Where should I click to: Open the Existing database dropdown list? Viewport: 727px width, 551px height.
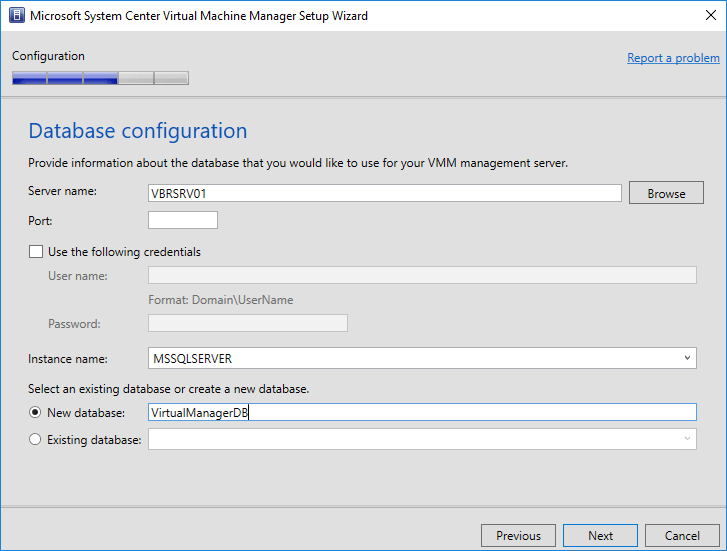click(x=421, y=439)
